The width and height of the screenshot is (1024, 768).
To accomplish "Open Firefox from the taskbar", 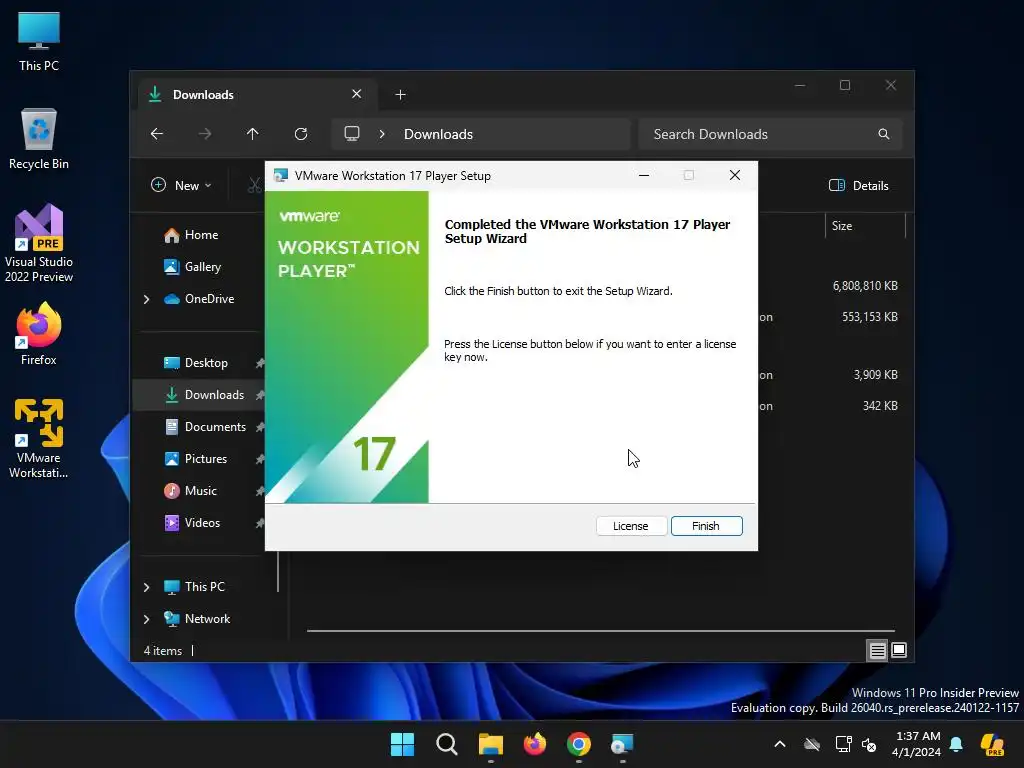I will (x=535, y=744).
